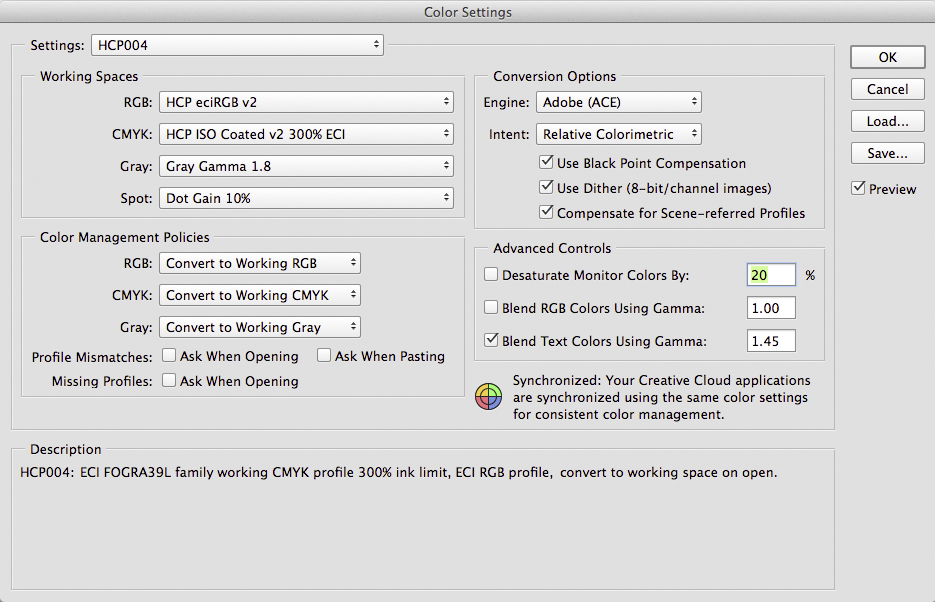Click the Save... button
Image resolution: width=935 pixels, height=602 pixels.
pyautogui.click(x=888, y=153)
